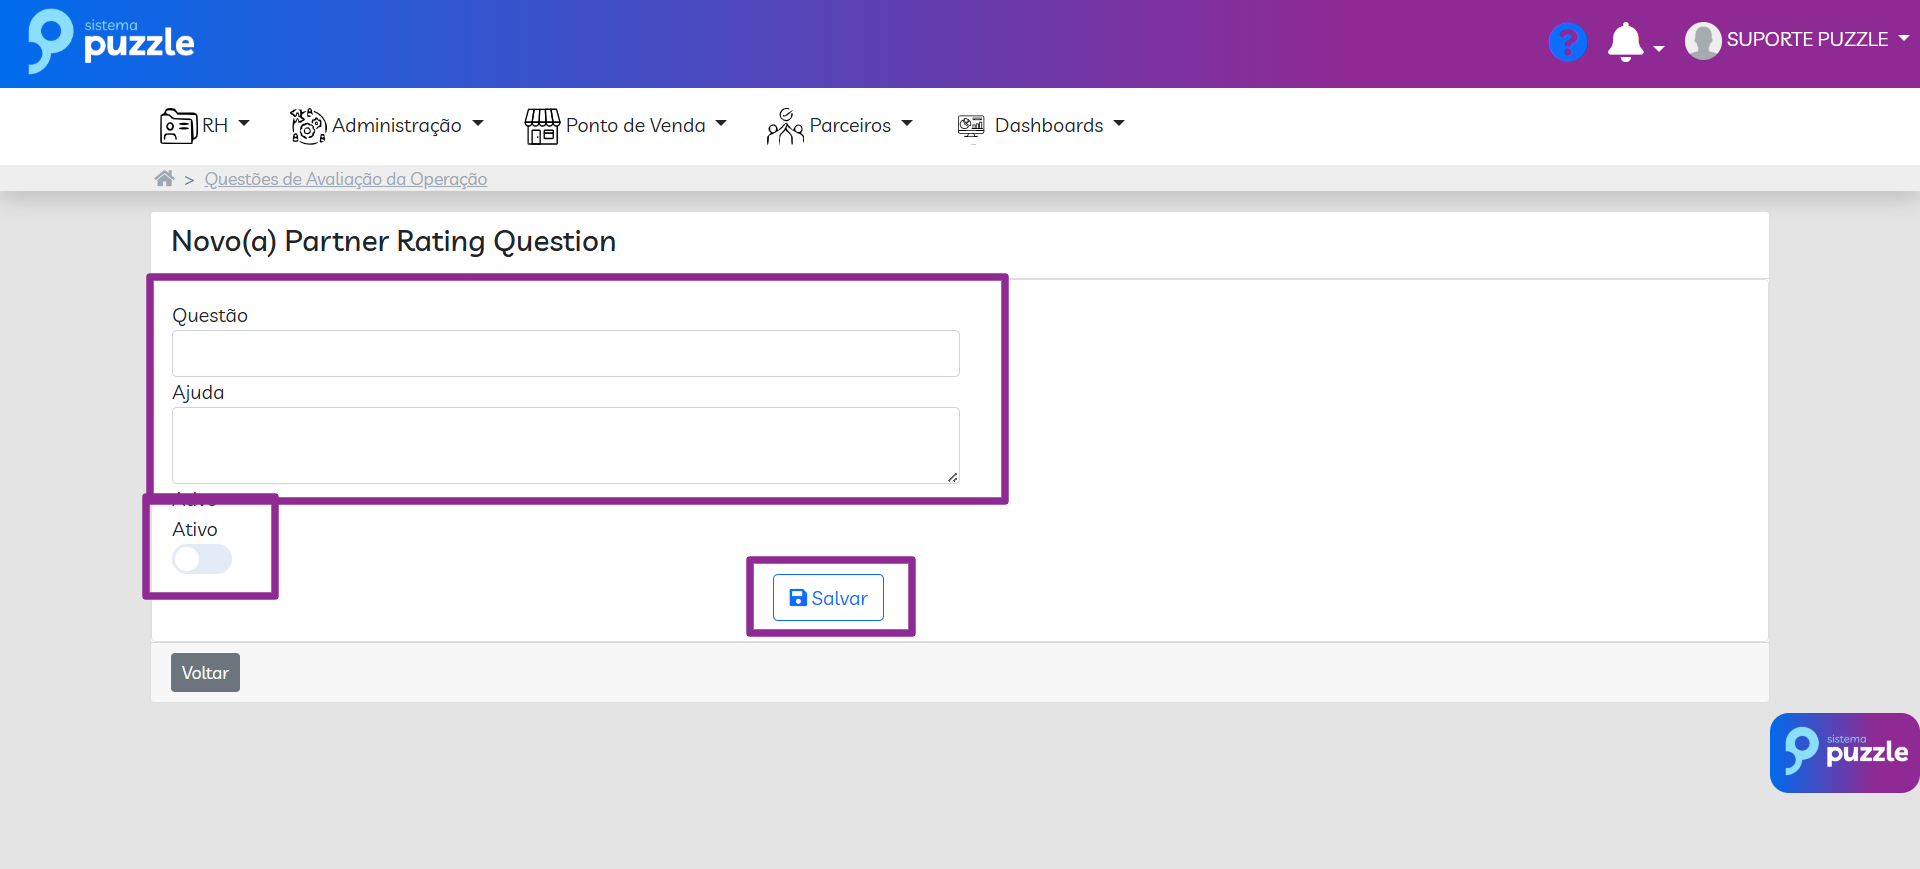Open the notifications bell icon

(1625, 42)
